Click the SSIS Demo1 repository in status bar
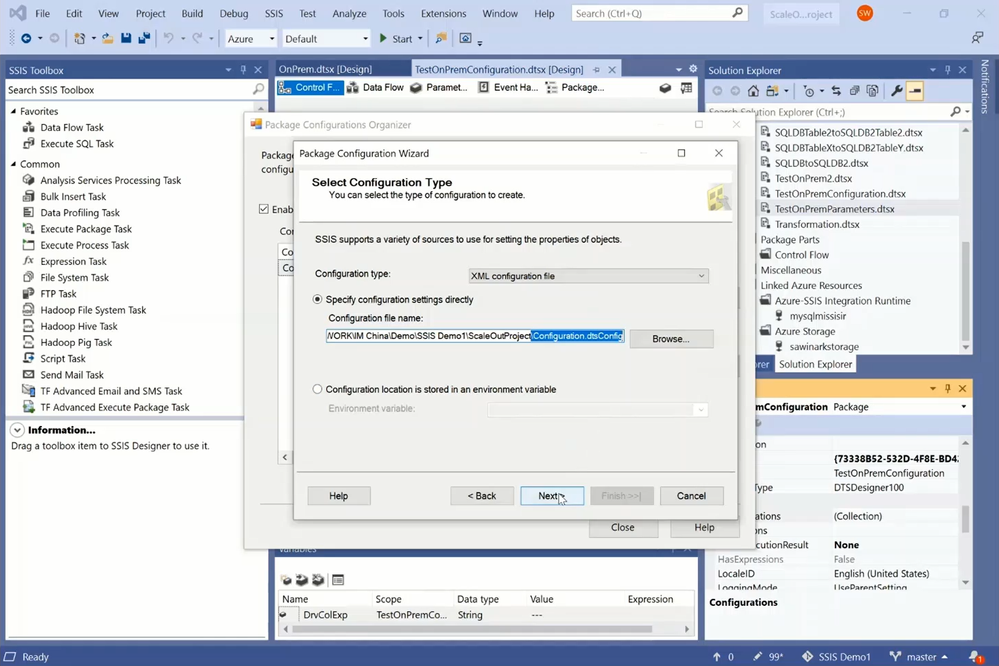 click(x=836, y=656)
